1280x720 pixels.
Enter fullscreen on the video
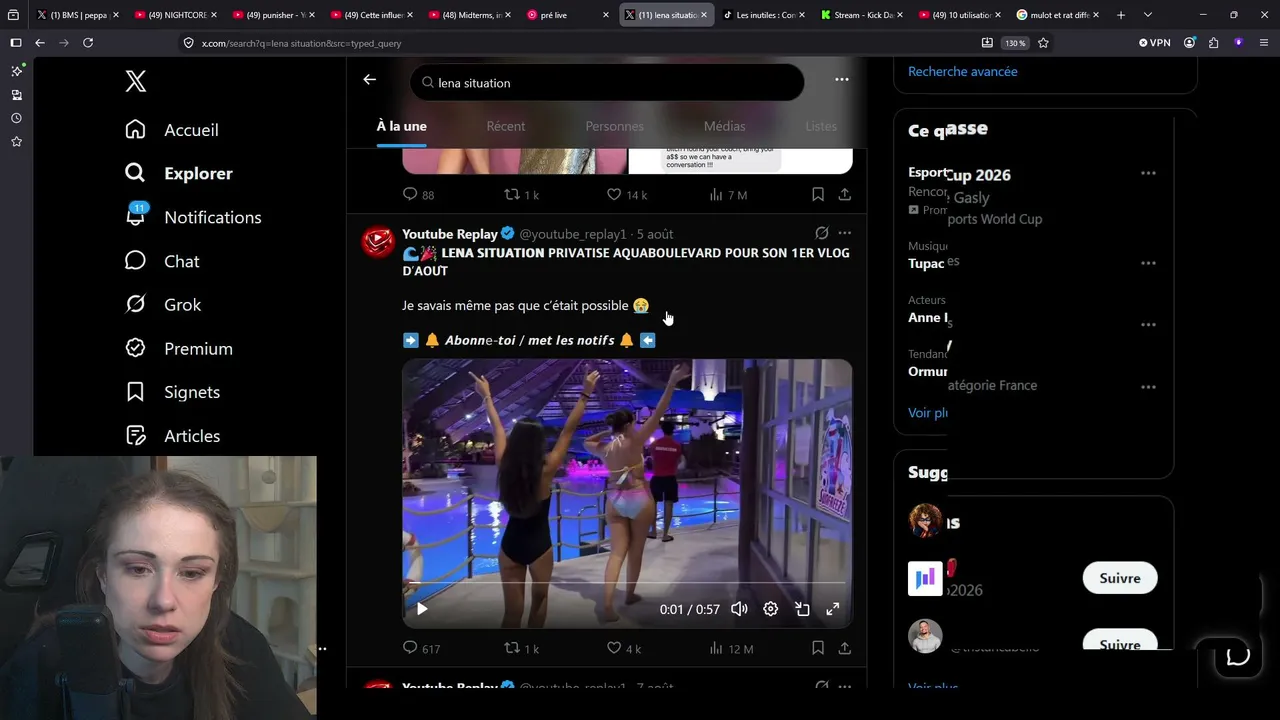click(x=833, y=609)
